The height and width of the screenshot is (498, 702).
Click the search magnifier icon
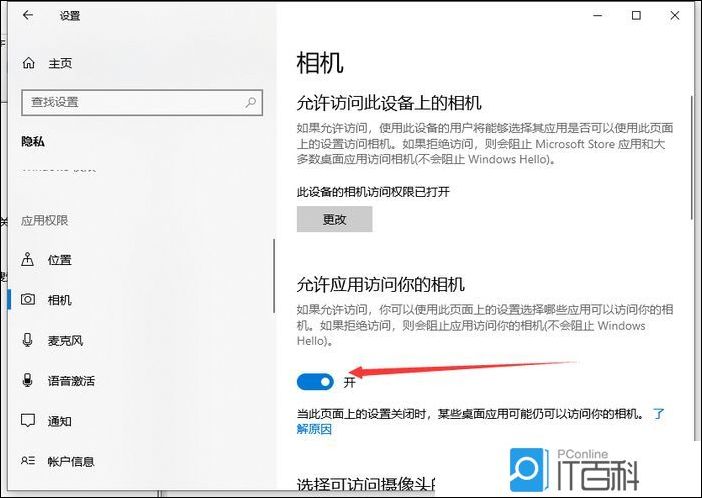[250, 102]
